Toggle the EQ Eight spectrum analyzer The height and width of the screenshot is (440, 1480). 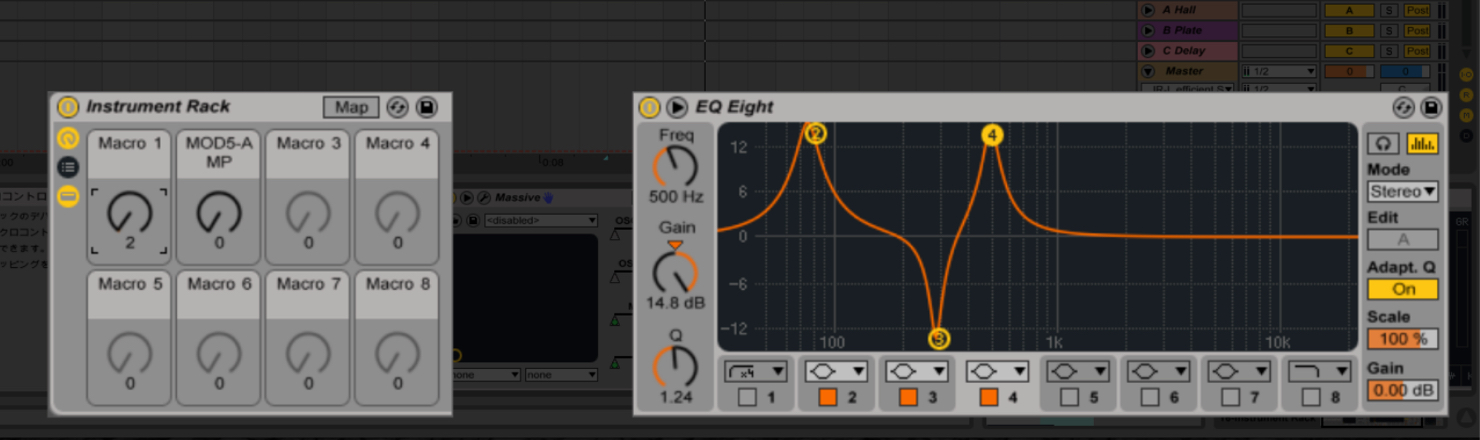1422,144
